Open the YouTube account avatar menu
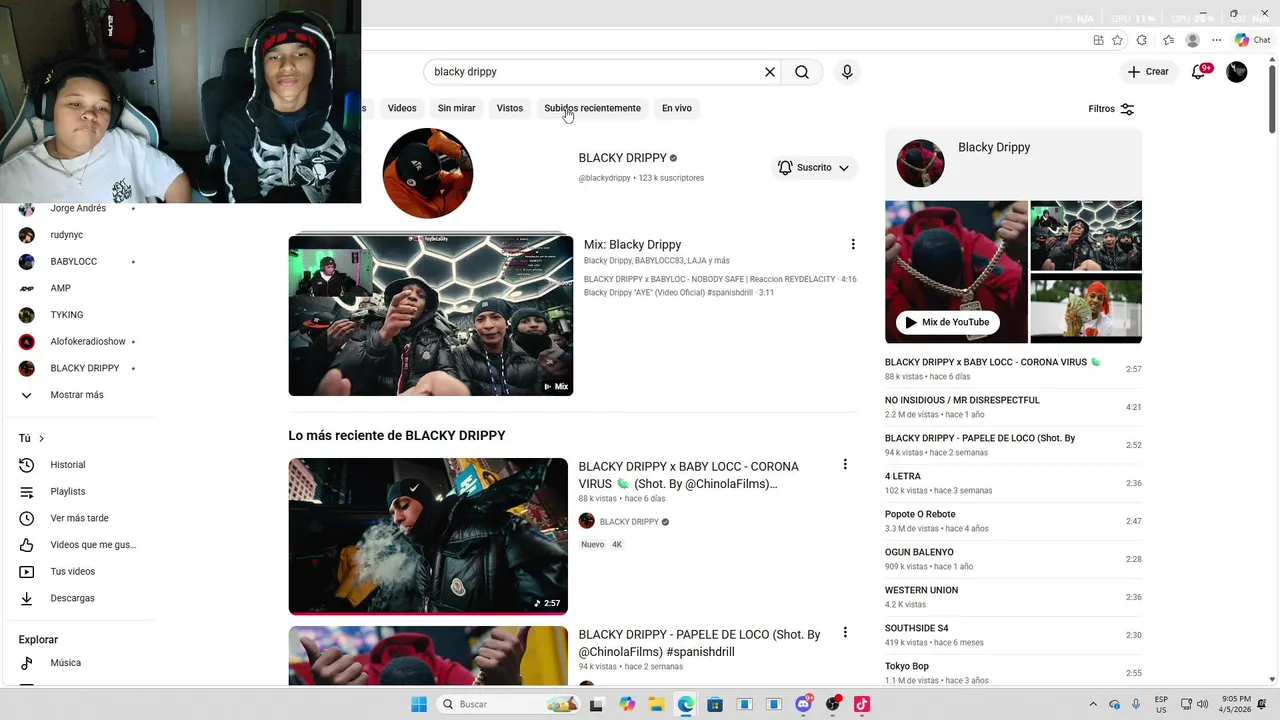 point(1237,72)
